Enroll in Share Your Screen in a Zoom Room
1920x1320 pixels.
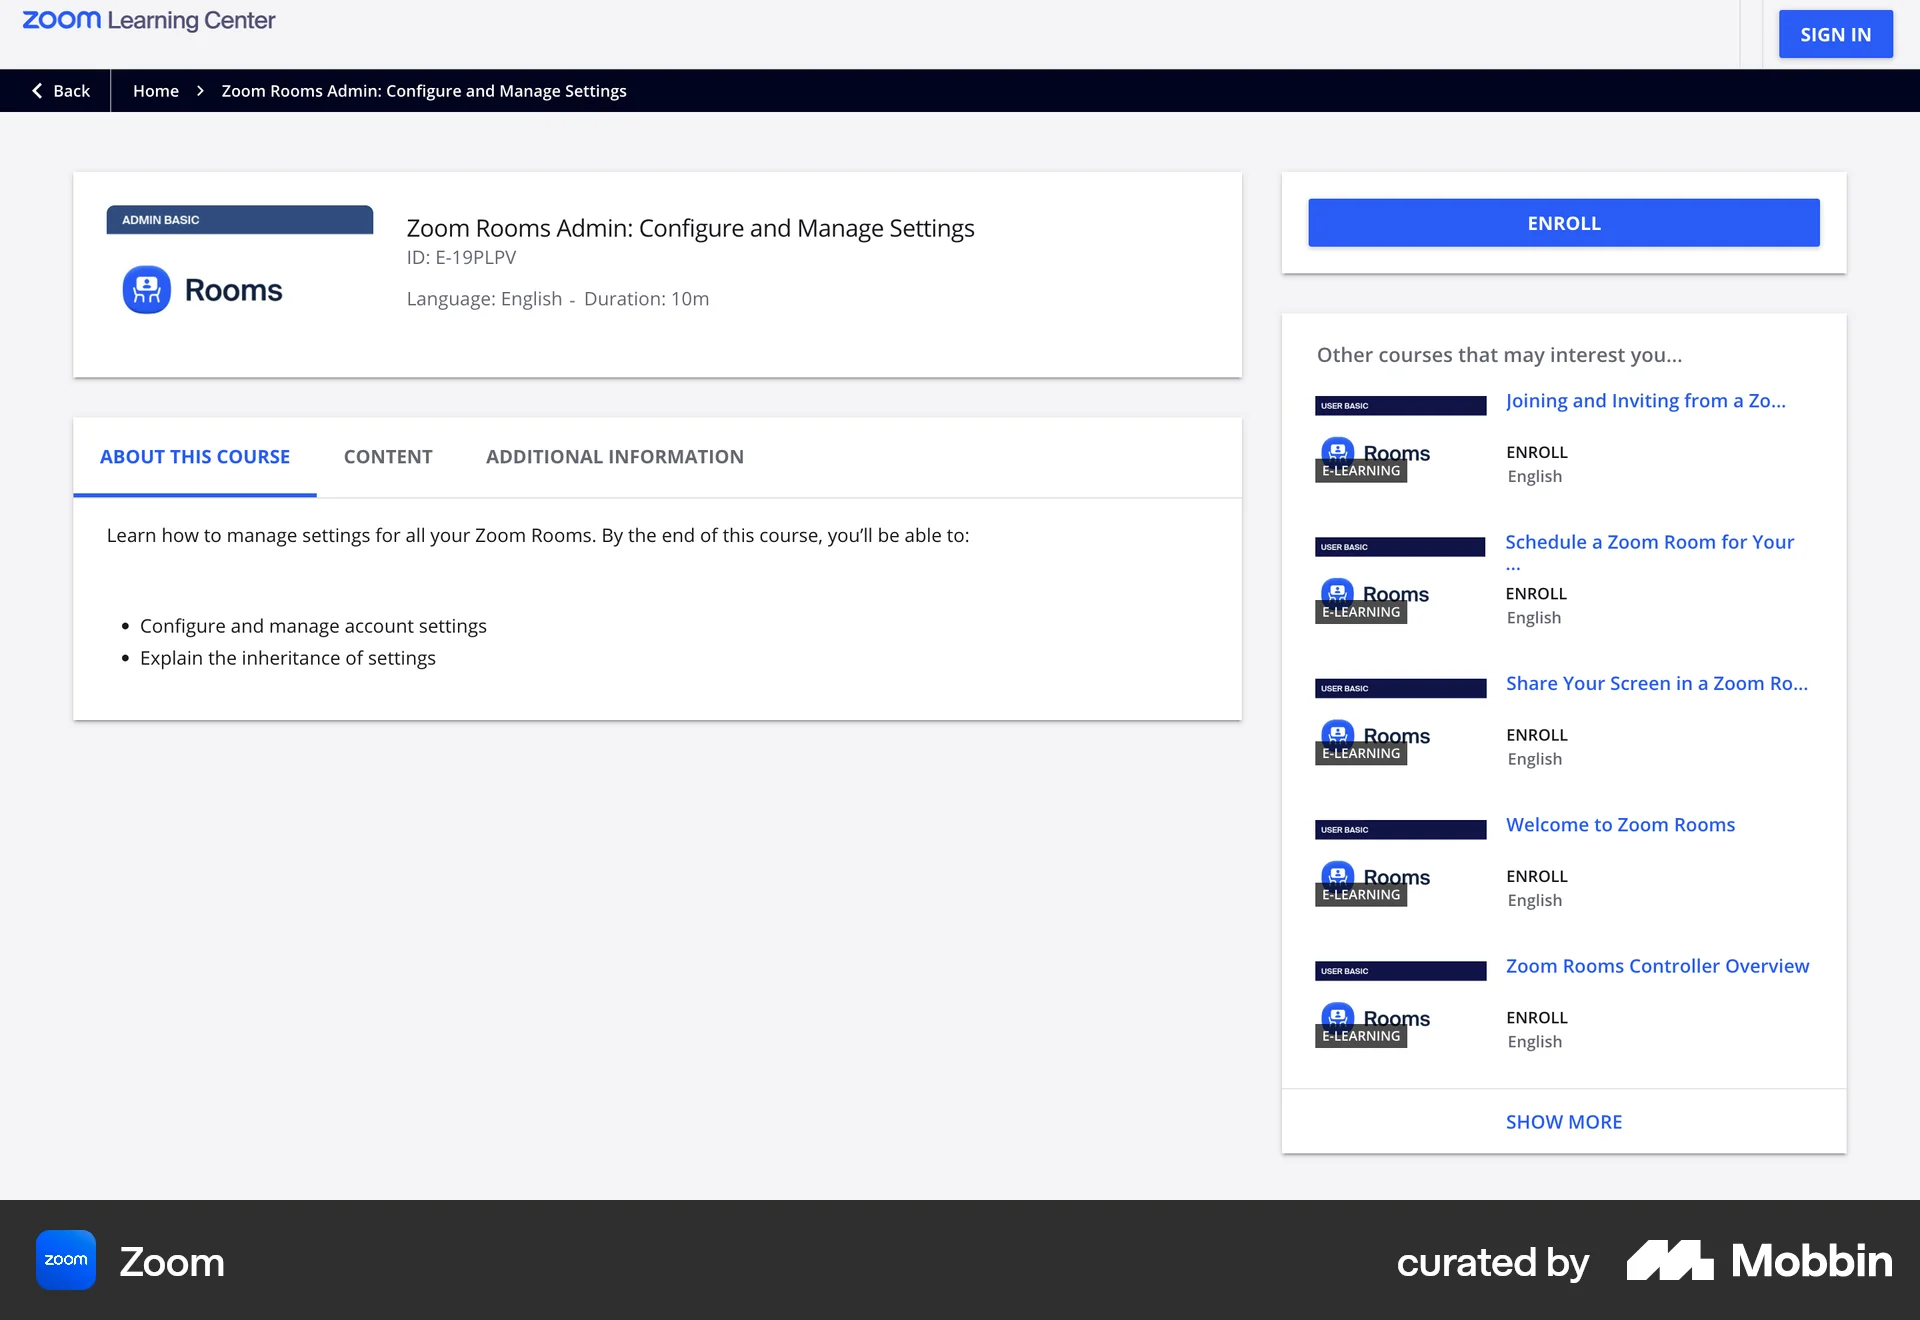pyautogui.click(x=1536, y=734)
